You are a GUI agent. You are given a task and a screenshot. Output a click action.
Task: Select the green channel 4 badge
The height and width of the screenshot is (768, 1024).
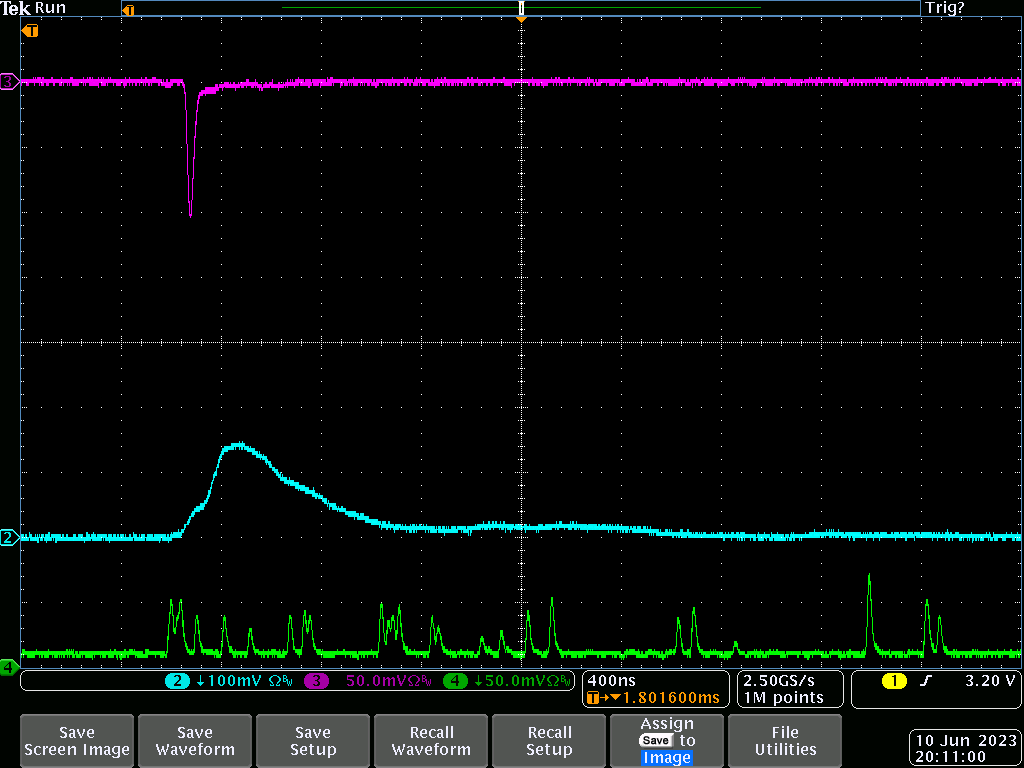[455, 681]
